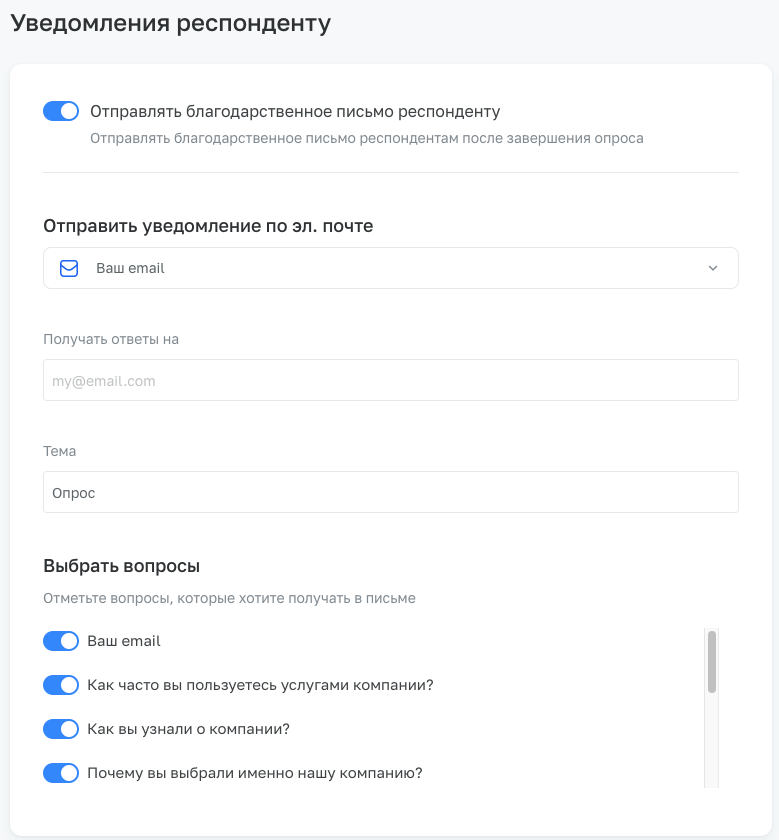Disable sending thank-you letter to respondent
This screenshot has width=779, height=840.
[61, 111]
